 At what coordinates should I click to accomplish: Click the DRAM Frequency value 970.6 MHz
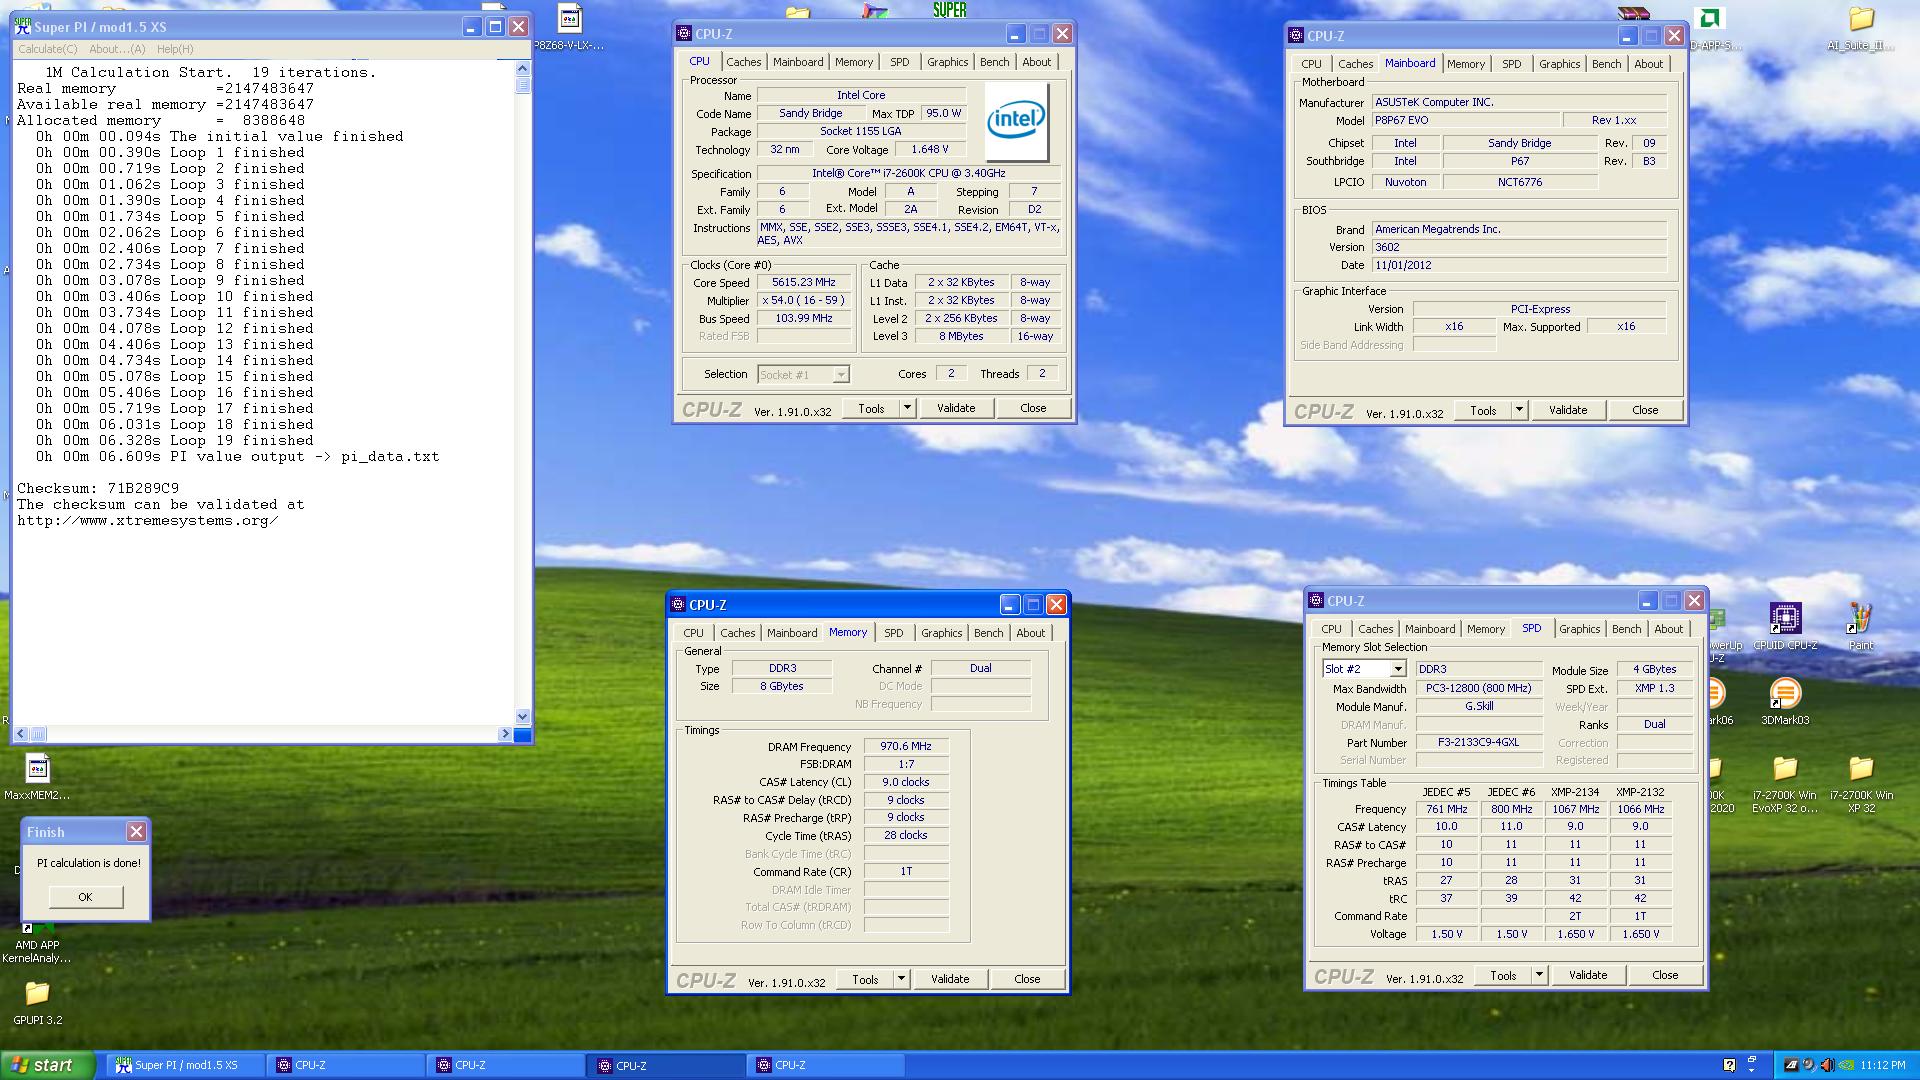[x=905, y=747]
